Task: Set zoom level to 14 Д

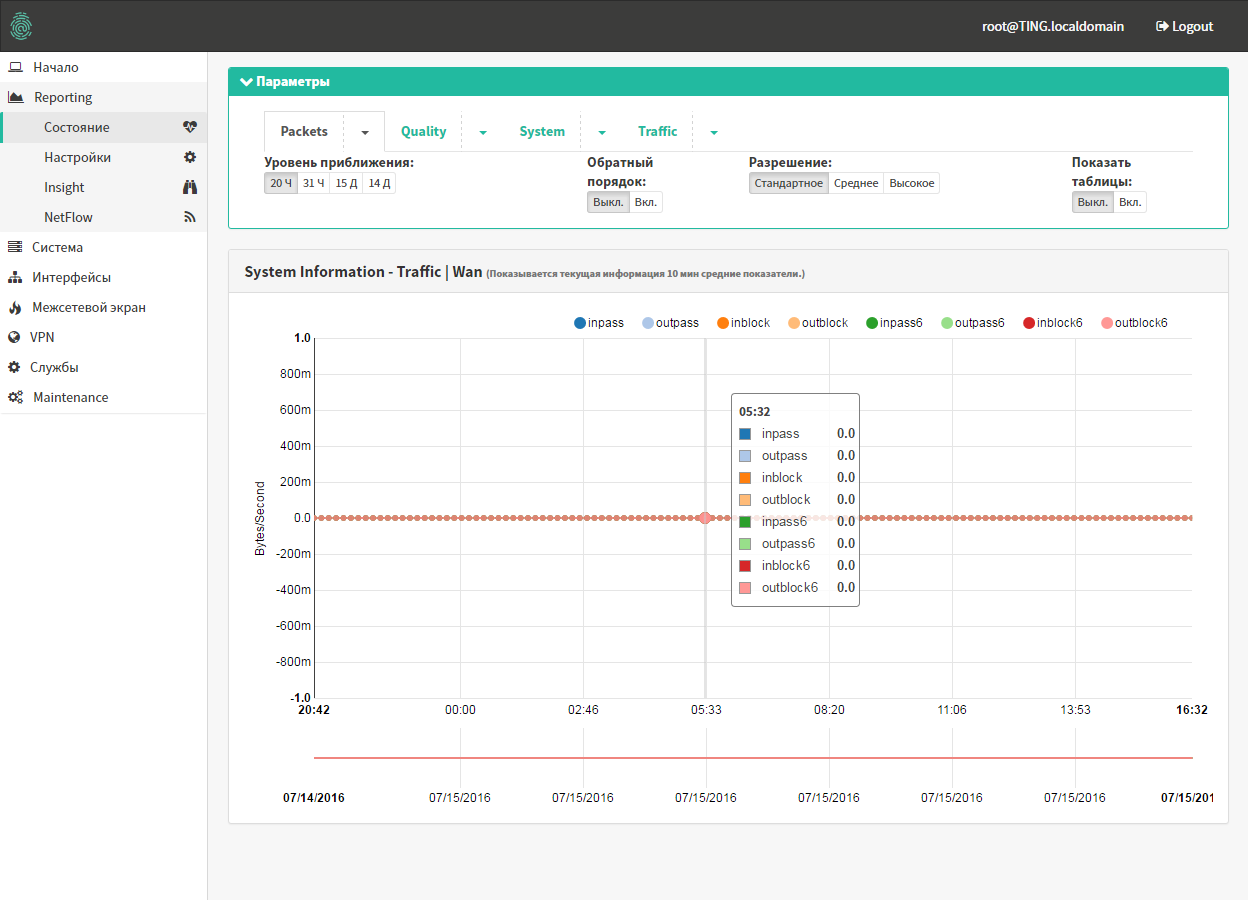Action: click(379, 183)
